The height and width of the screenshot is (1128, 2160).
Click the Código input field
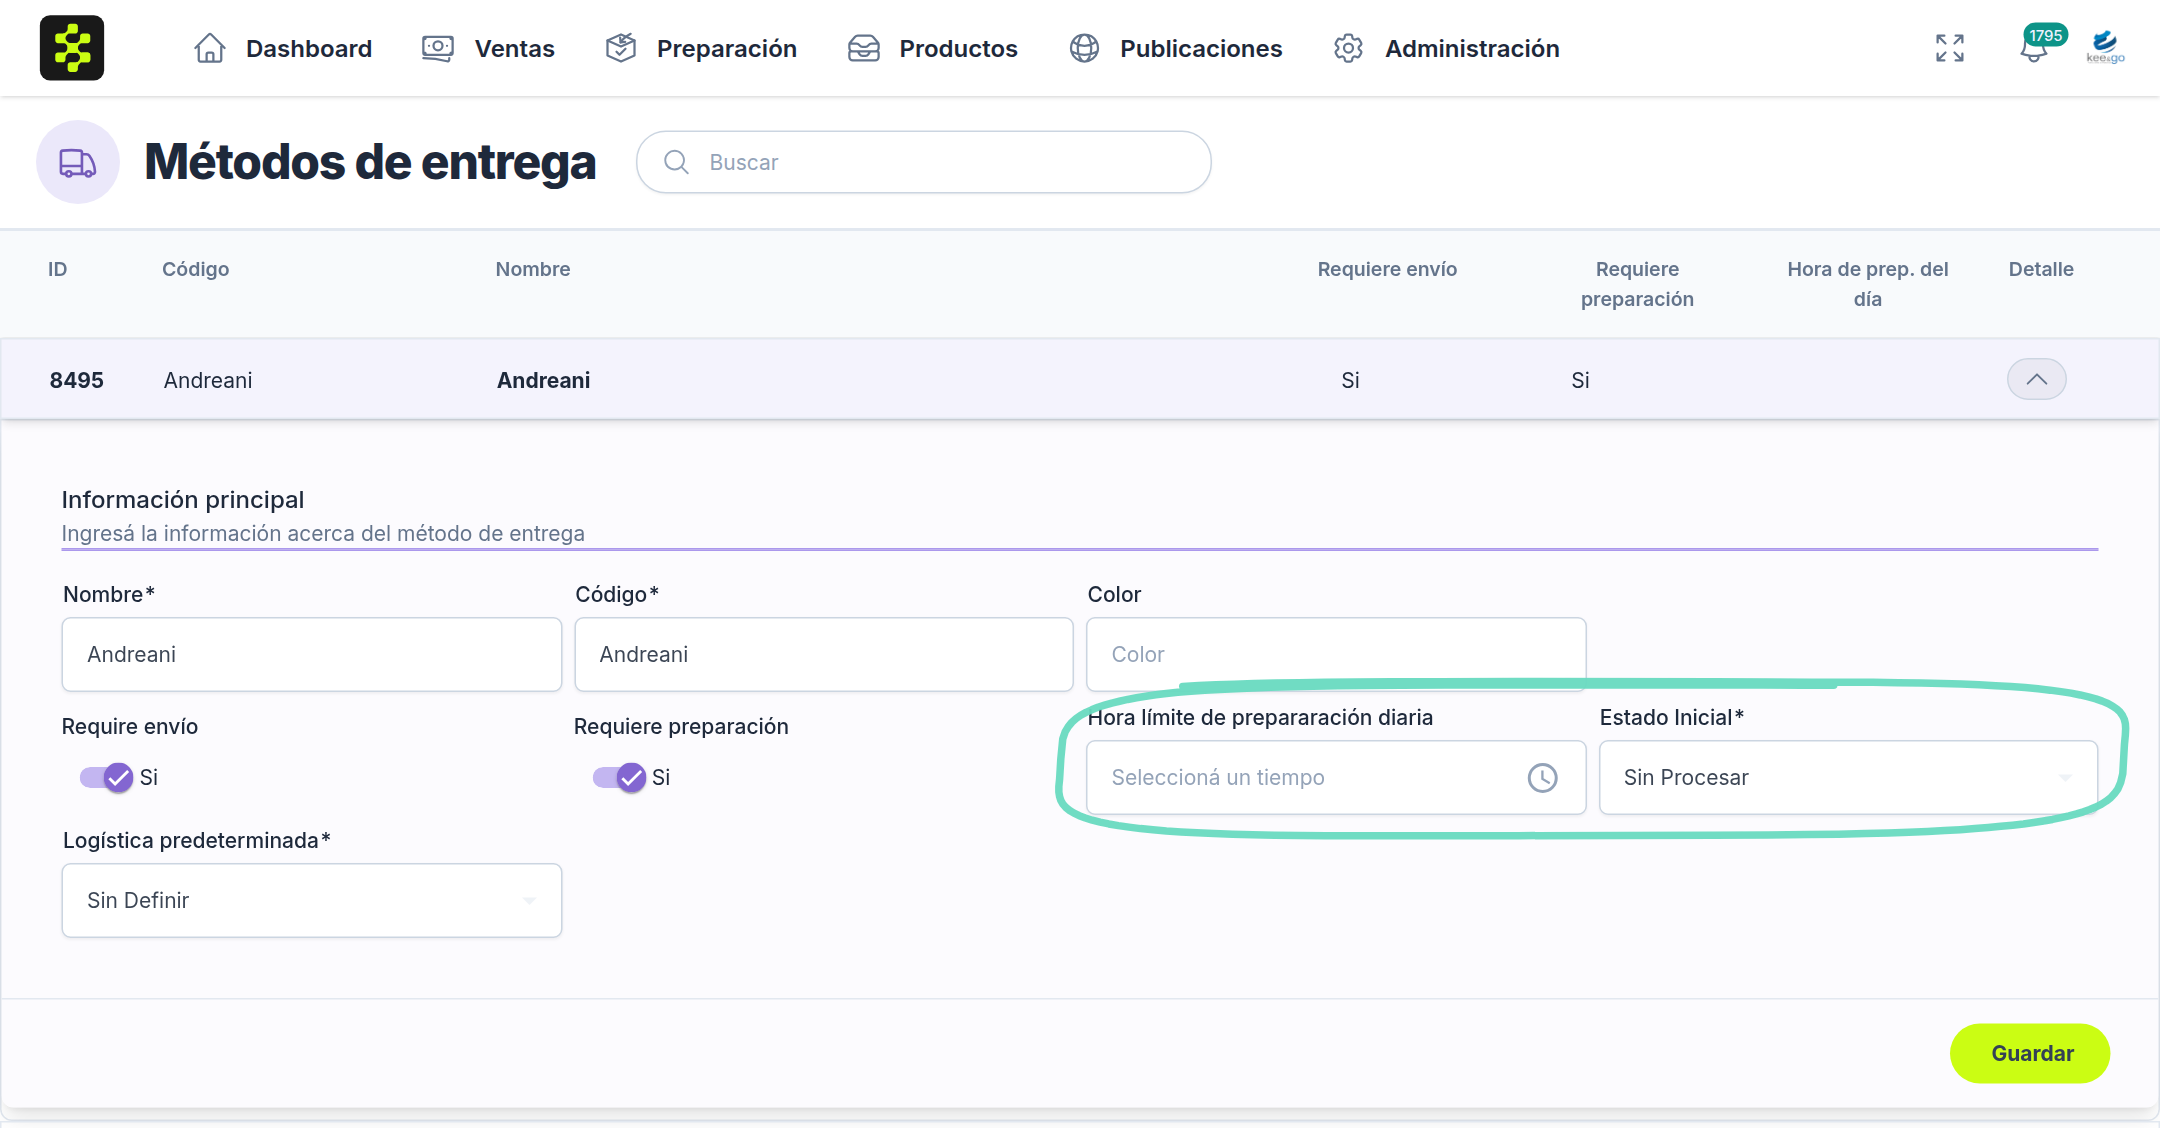tap(824, 654)
